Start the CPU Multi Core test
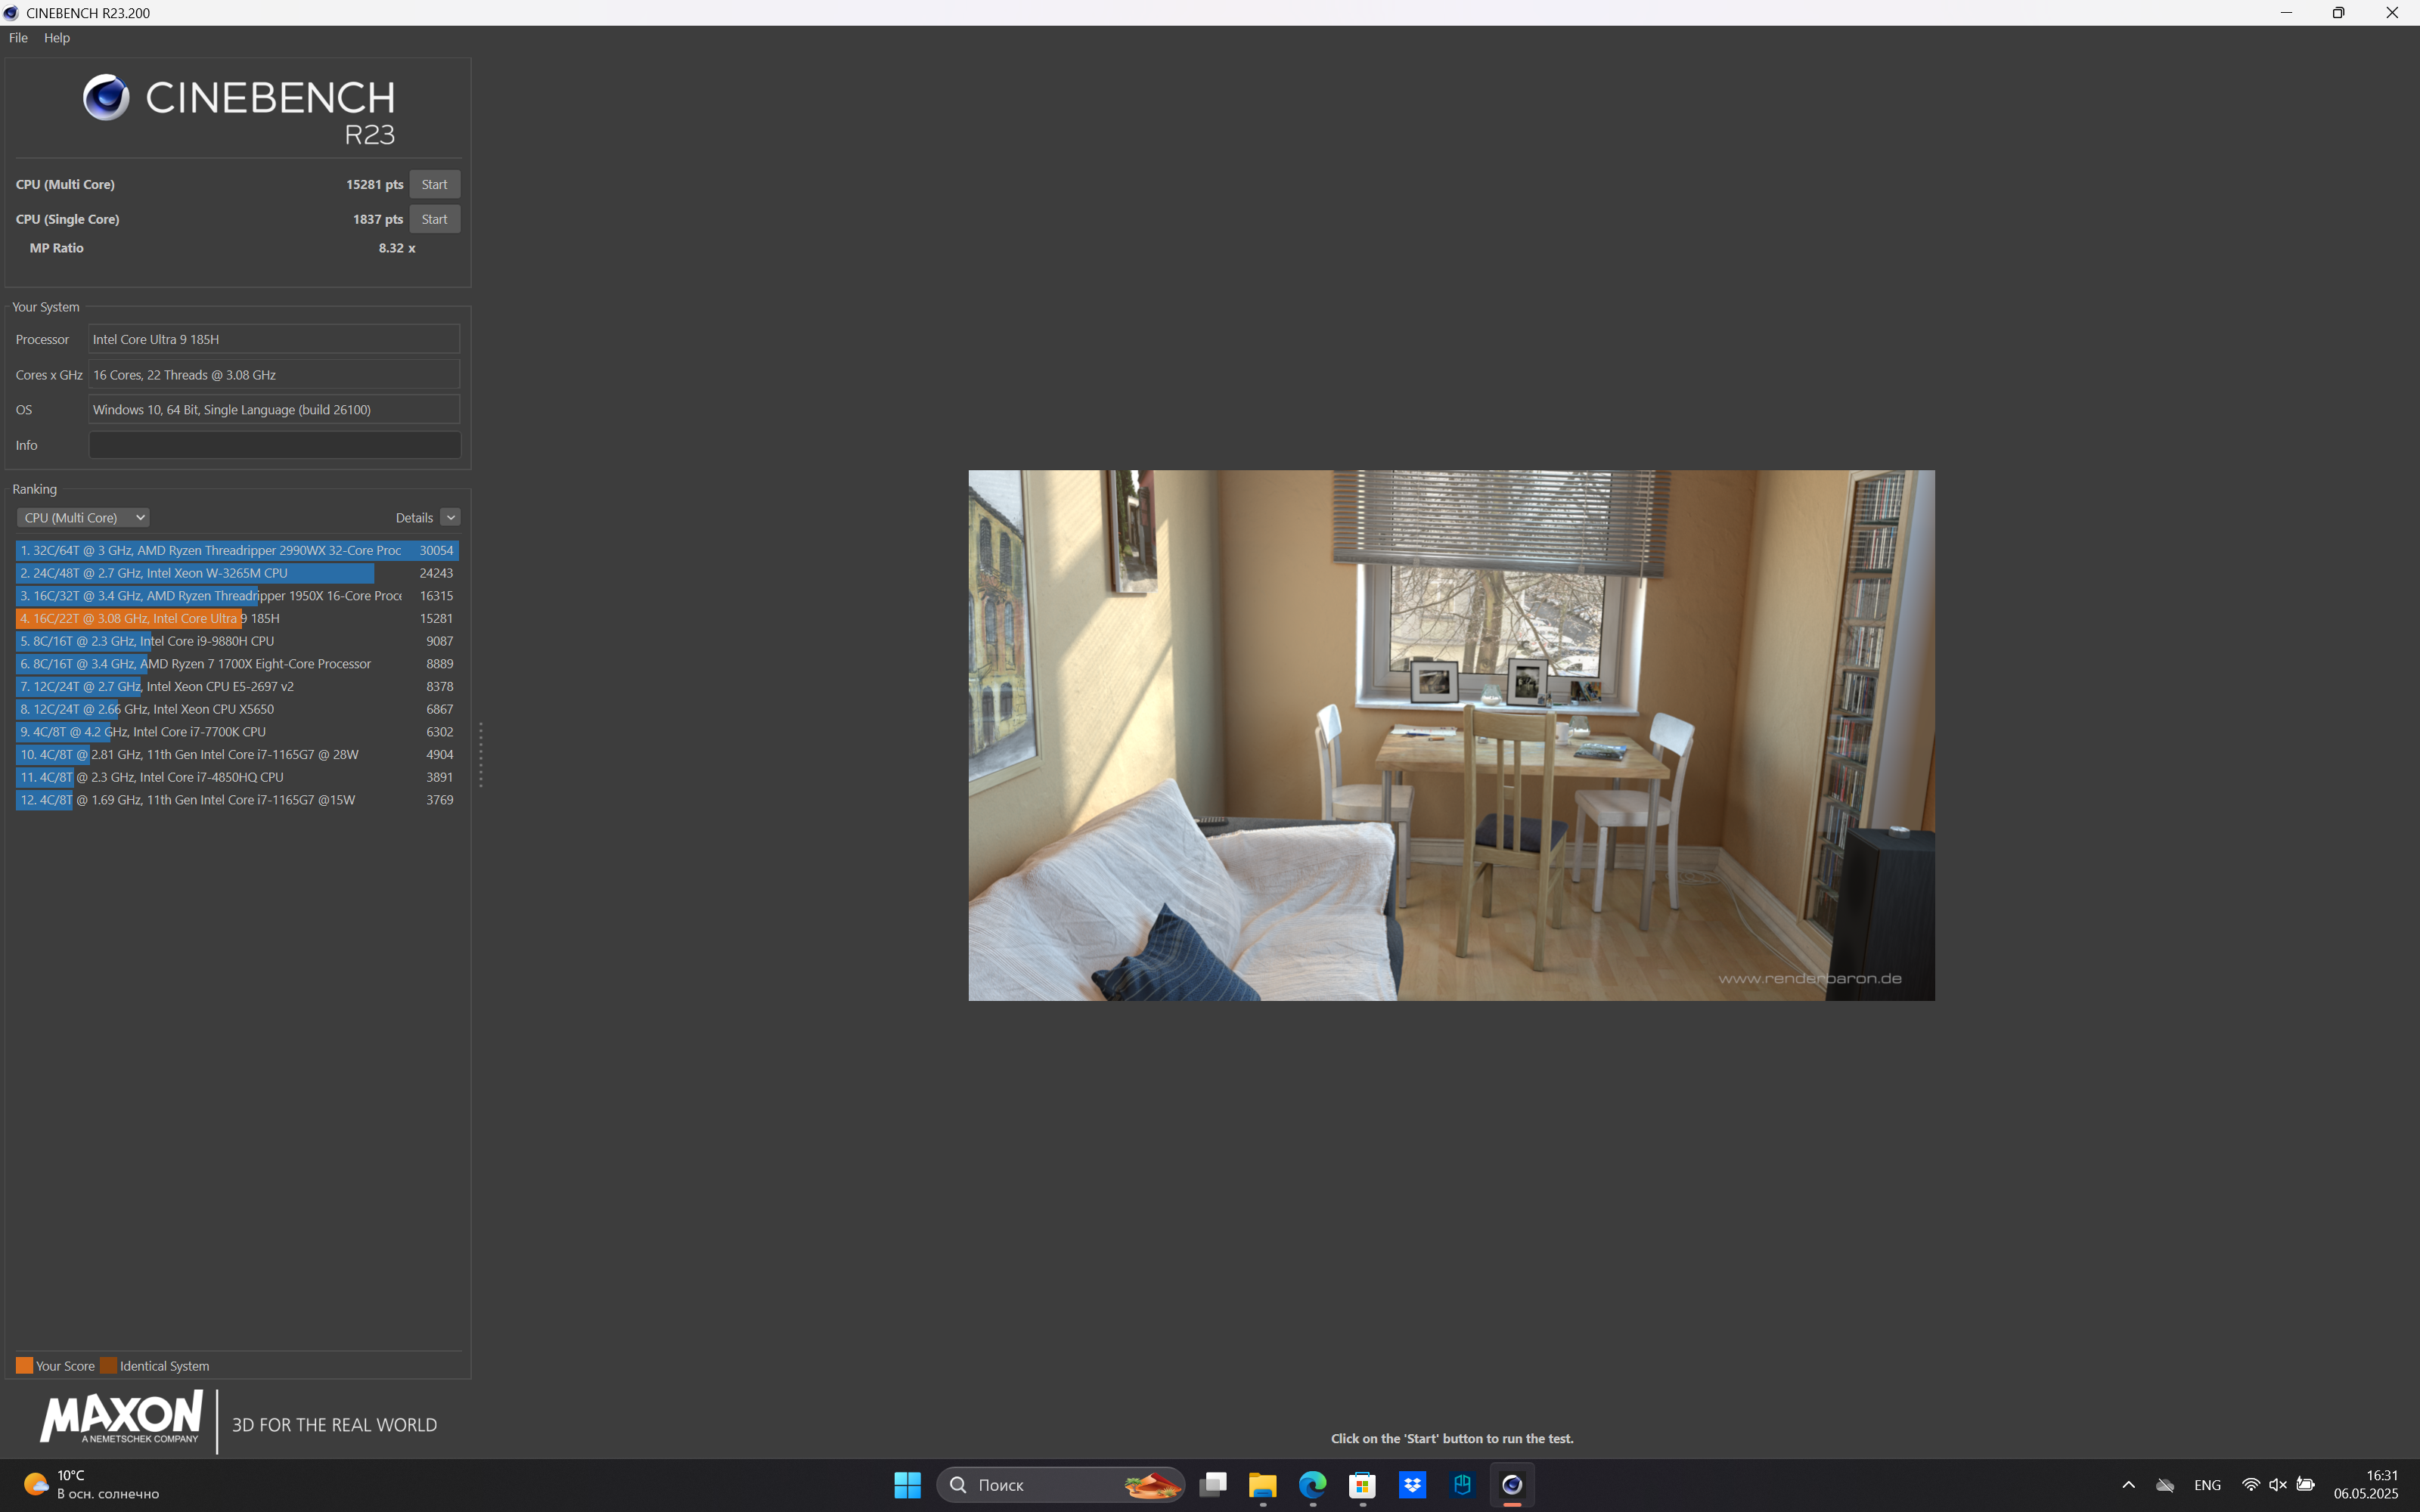Screen dimensions: 2420x1512 coord(434,184)
